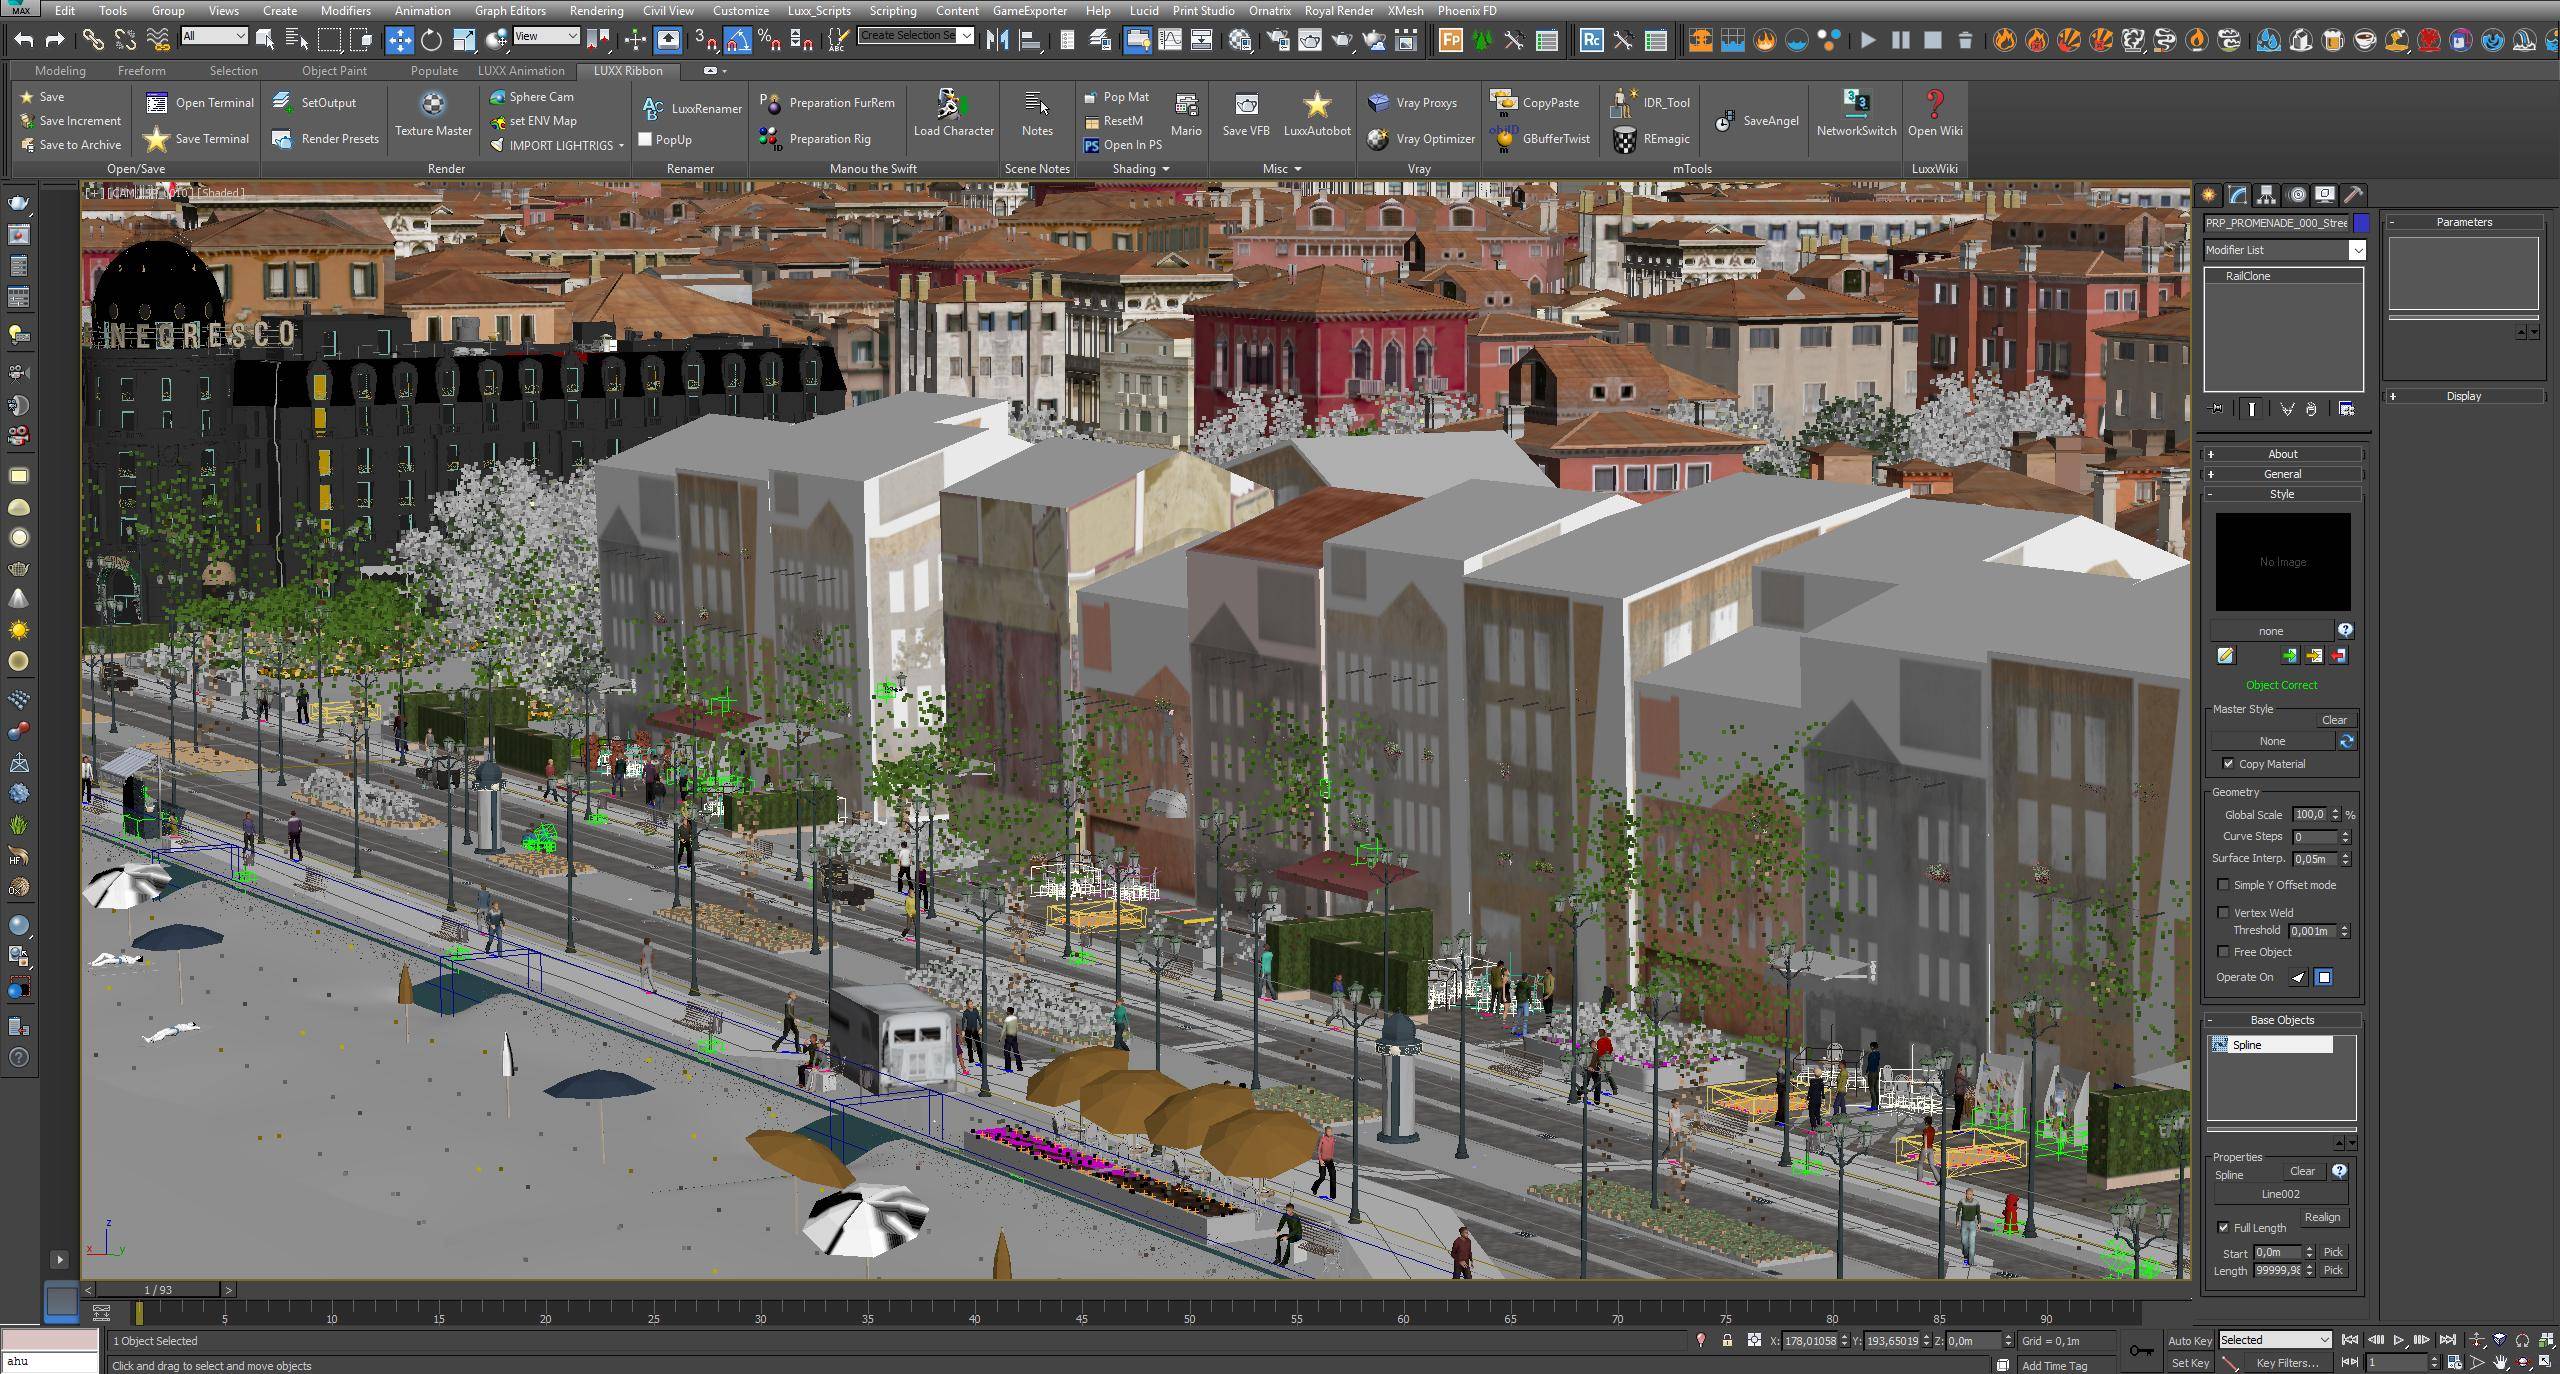Click the blue object color swatch
2560x1374 pixels.
tap(2361, 223)
